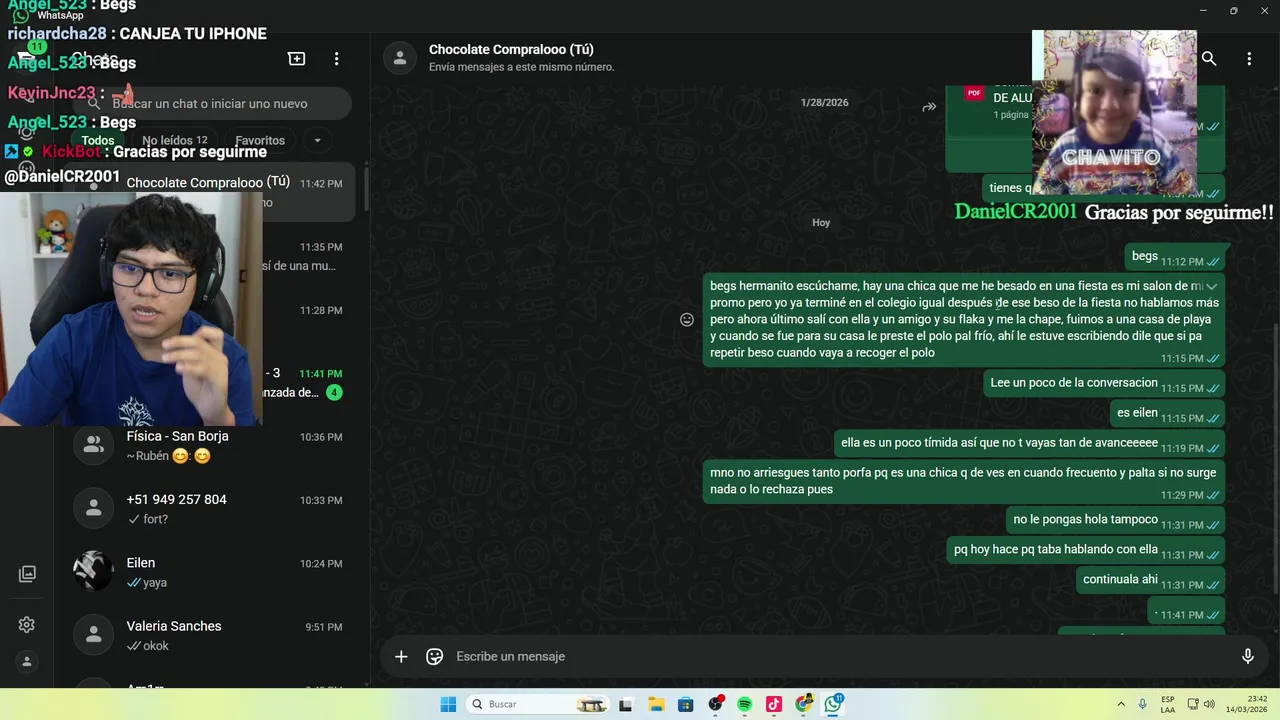Viewport: 1280px width, 720px height.
Task: Switch to the No leídos filter
Action: pyautogui.click(x=175, y=140)
